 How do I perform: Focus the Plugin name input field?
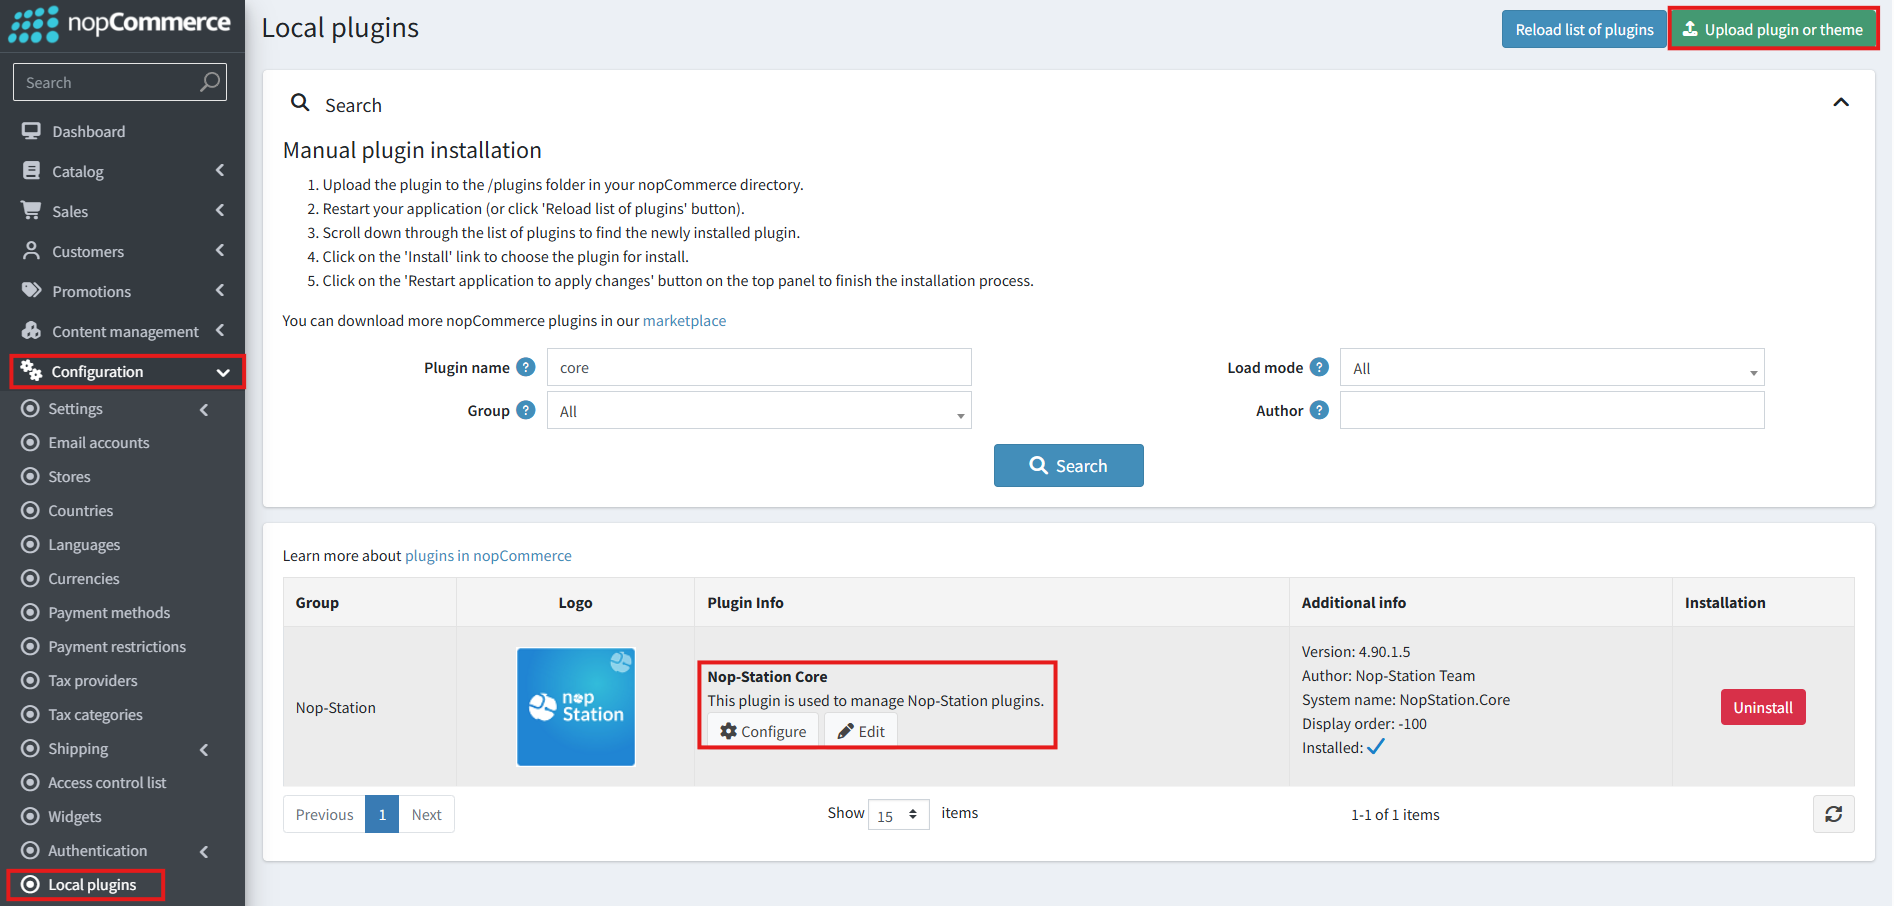pos(759,367)
